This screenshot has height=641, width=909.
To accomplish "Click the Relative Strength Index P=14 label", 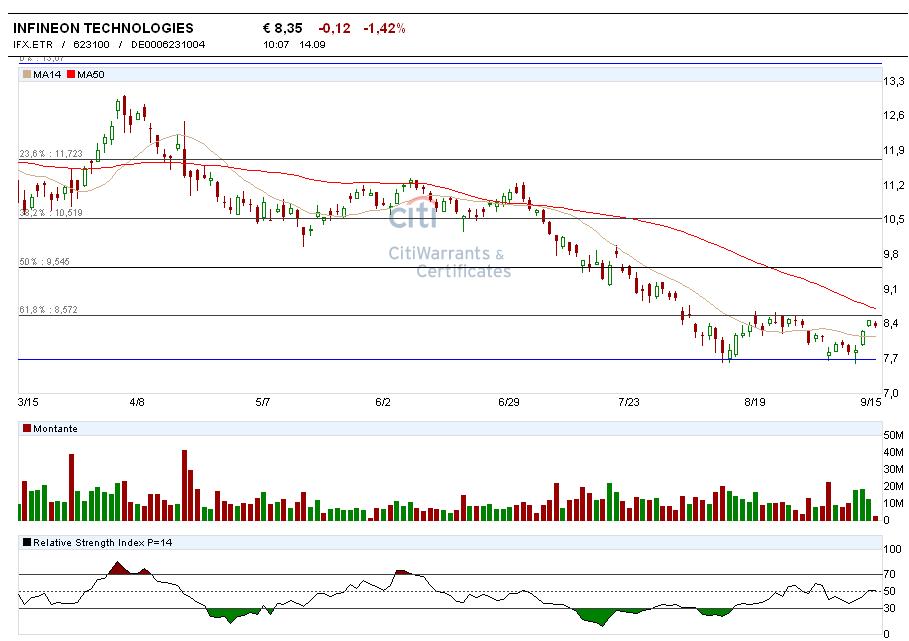I will click(x=103, y=542).
